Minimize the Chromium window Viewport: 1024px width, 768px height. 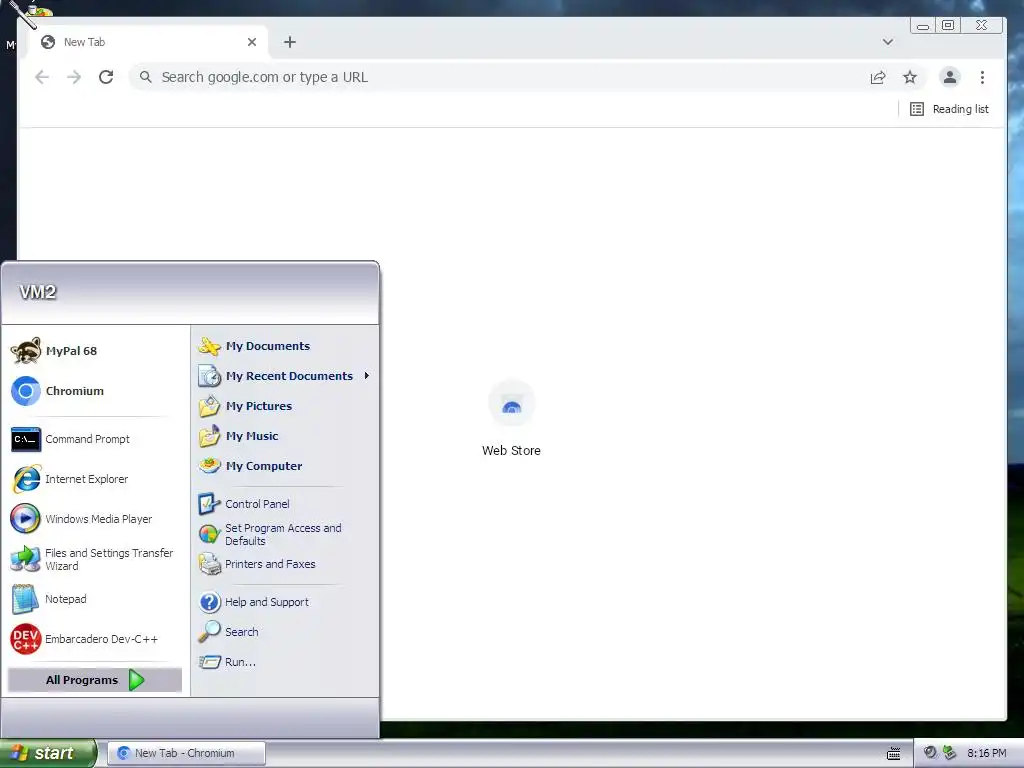tap(923, 25)
